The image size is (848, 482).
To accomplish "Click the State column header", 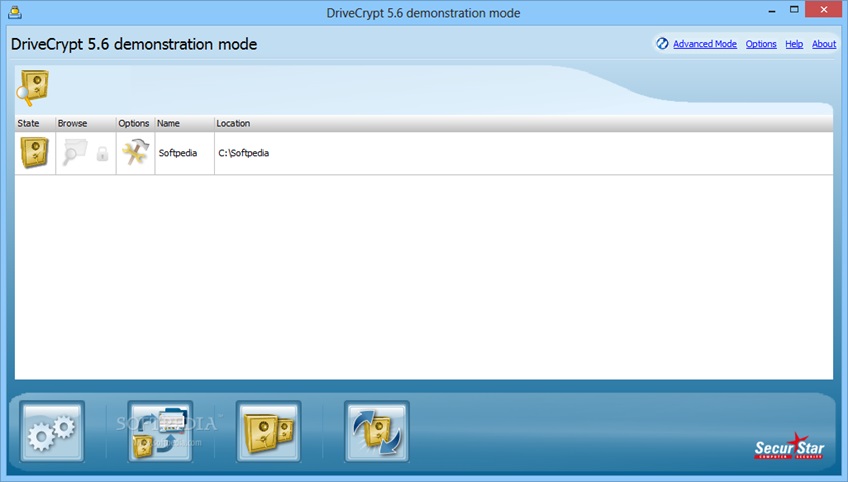I will [x=35, y=123].
